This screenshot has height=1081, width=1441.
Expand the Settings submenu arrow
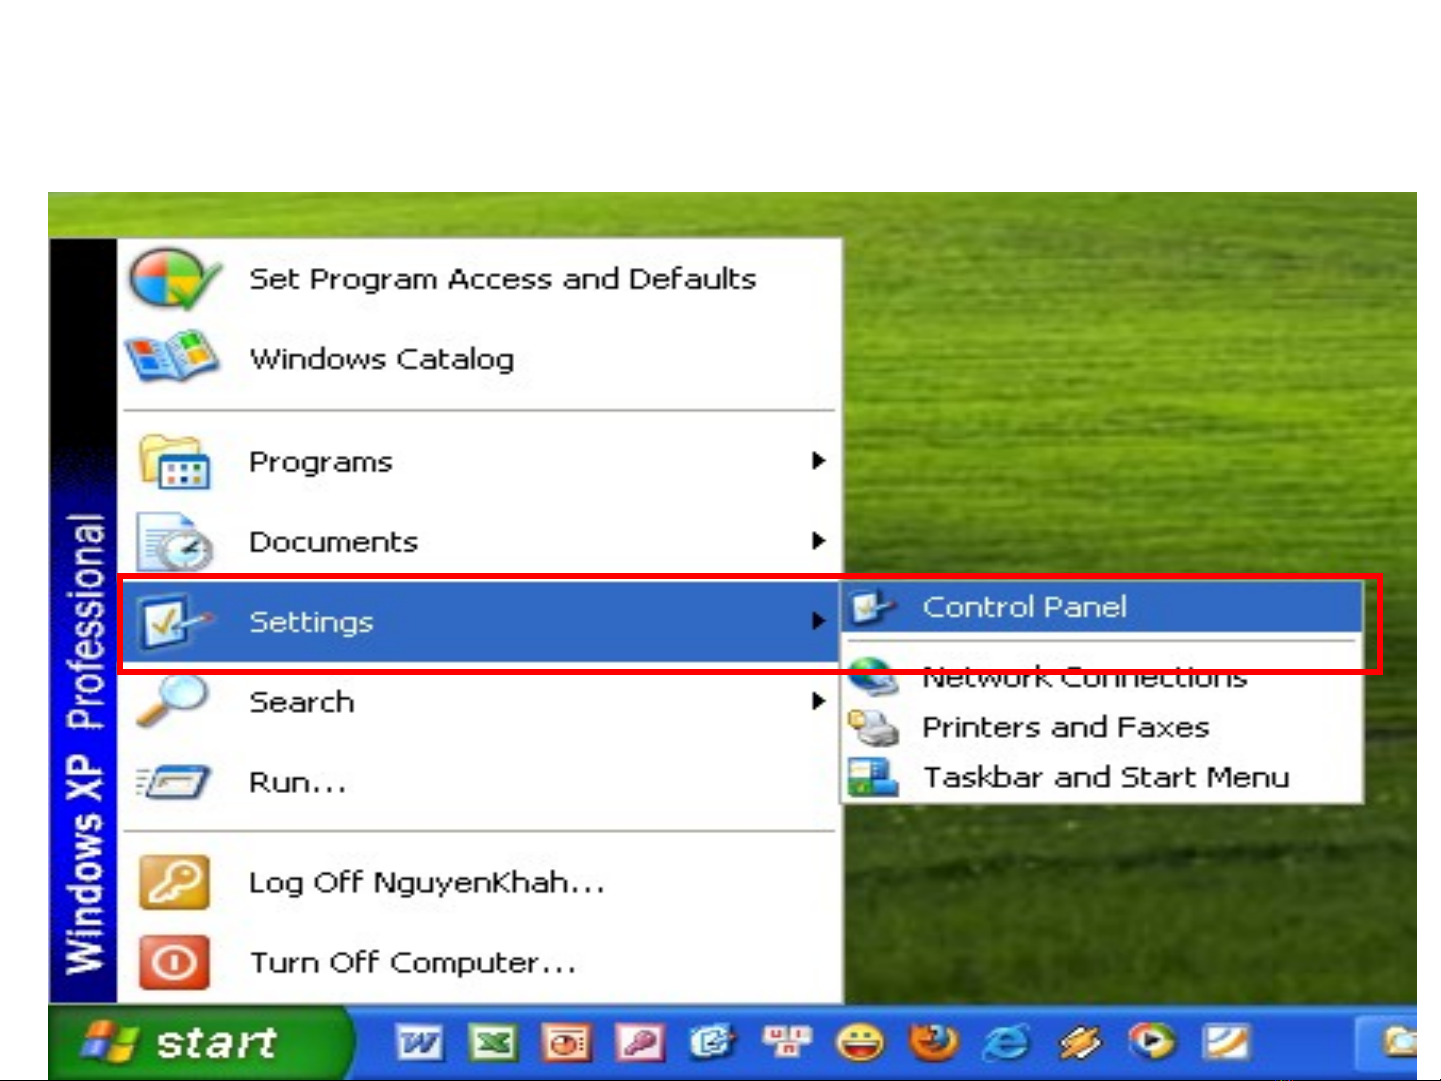pyautogui.click(x=818, y=621)
